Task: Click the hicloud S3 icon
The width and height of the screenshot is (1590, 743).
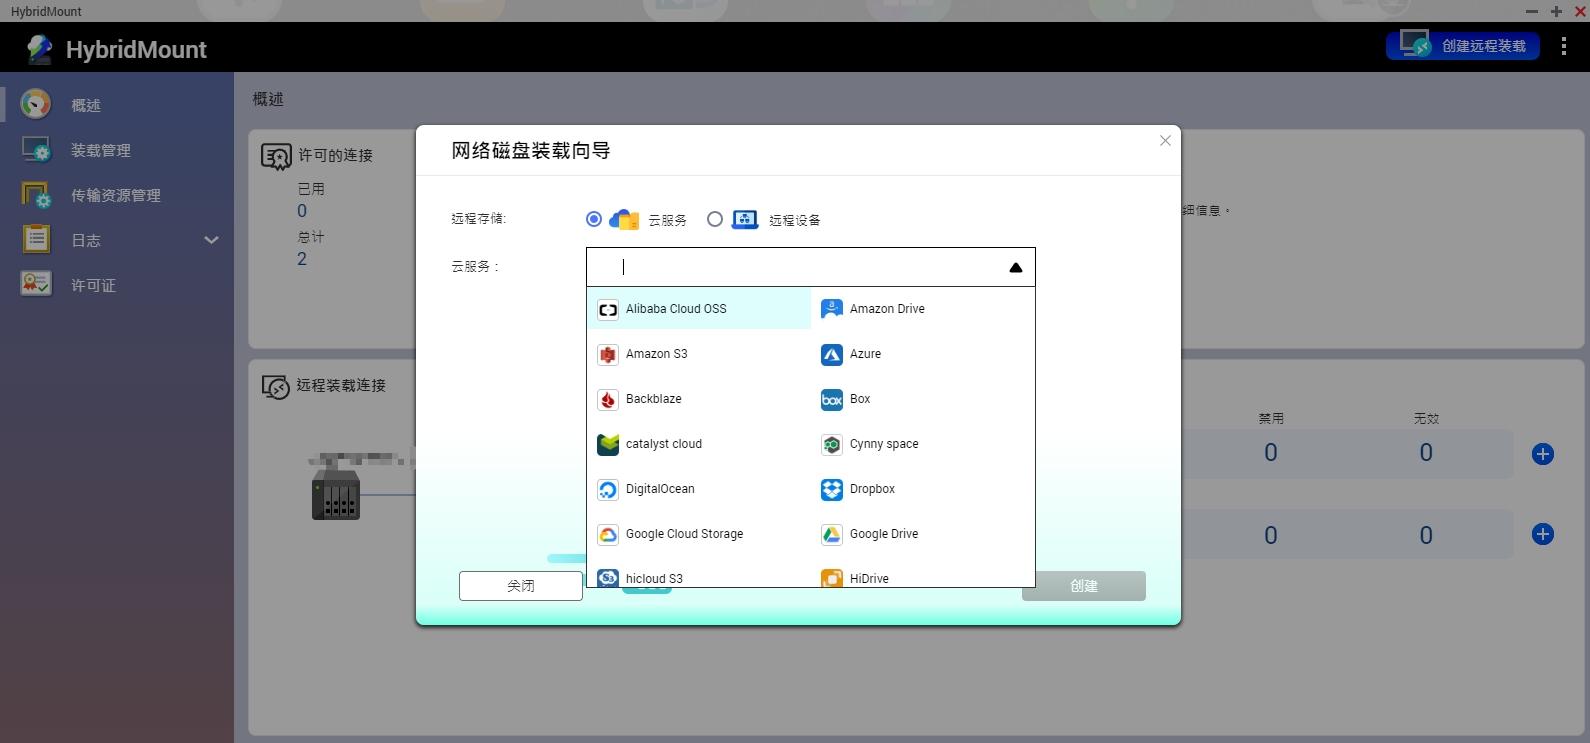Action: click(608, 577)
